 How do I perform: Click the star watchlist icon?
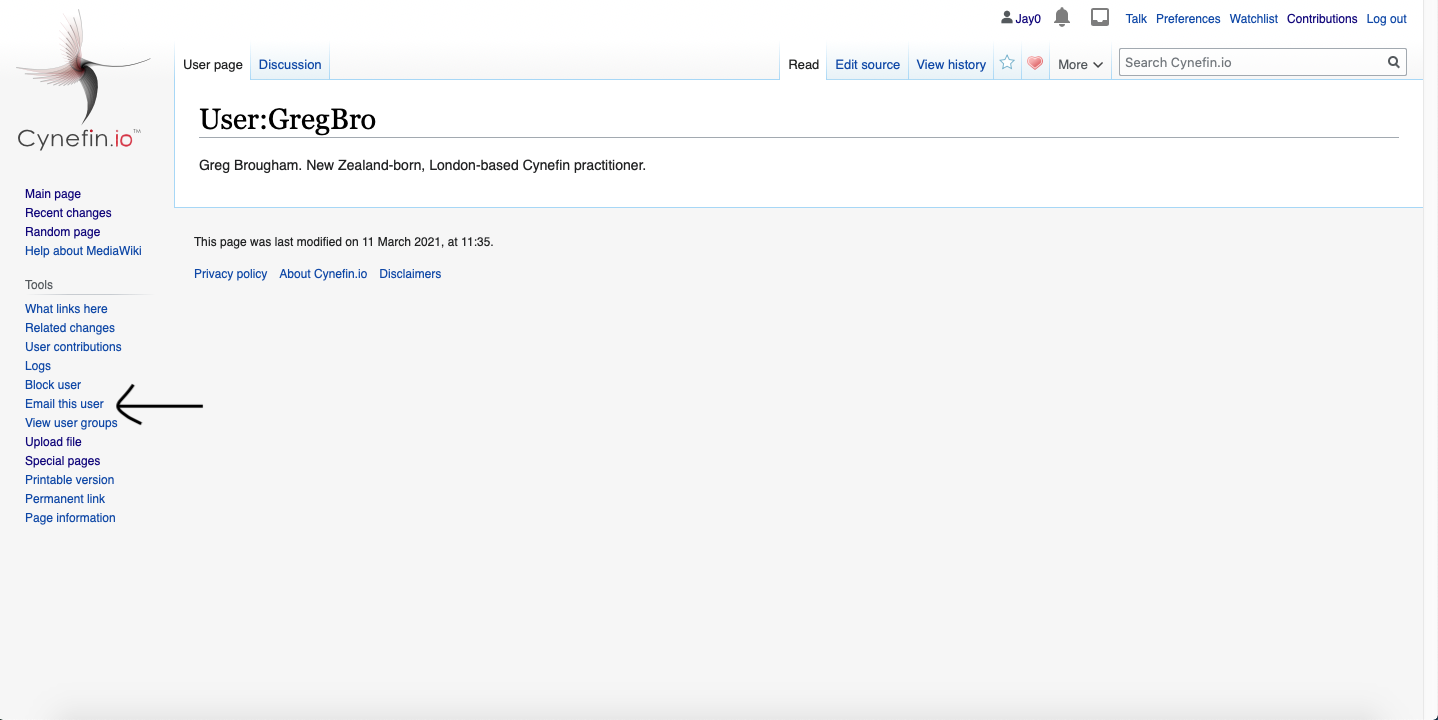tap(1007, 63)
